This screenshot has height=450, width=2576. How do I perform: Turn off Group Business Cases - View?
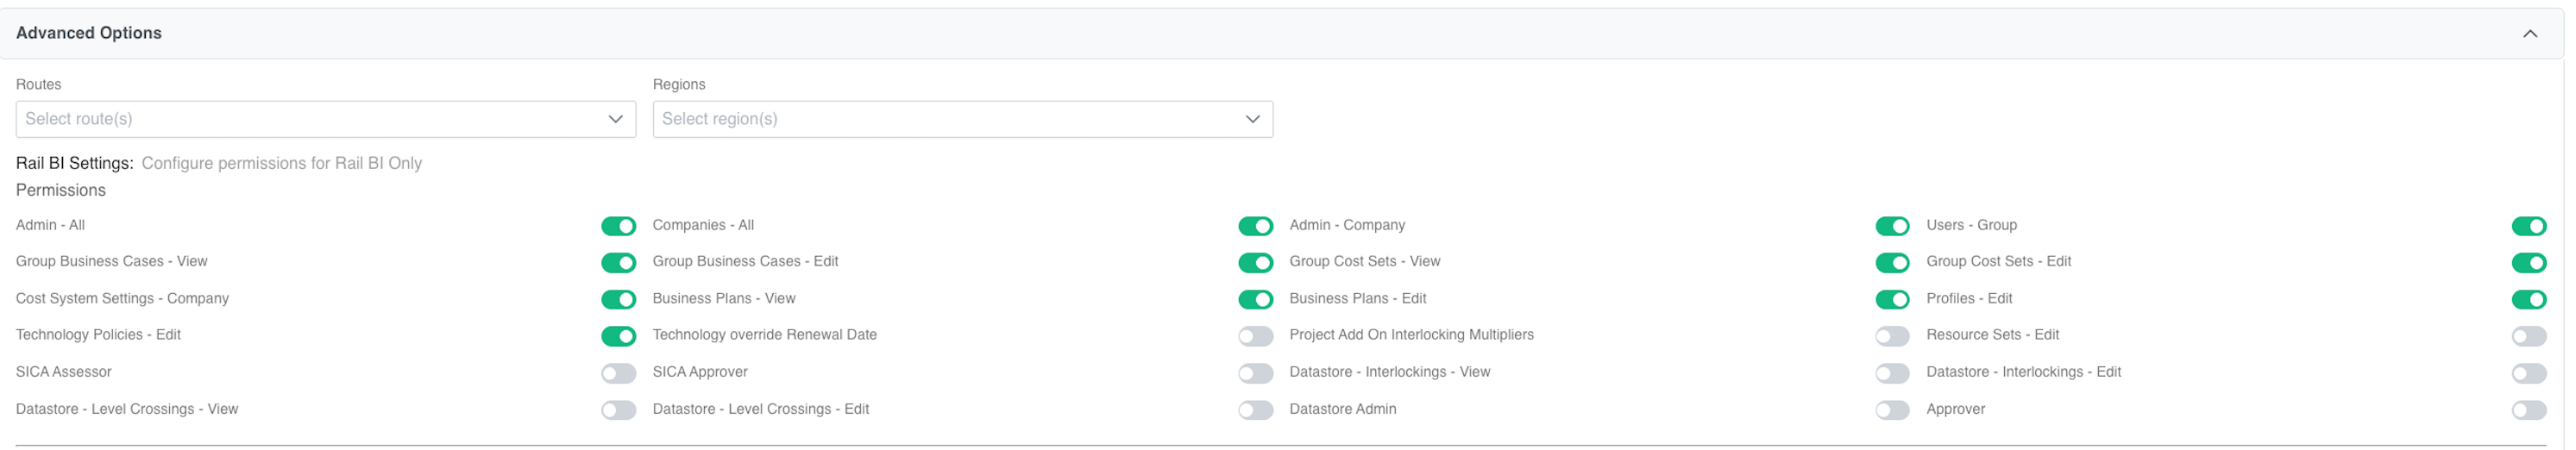[x=618, y=263]
